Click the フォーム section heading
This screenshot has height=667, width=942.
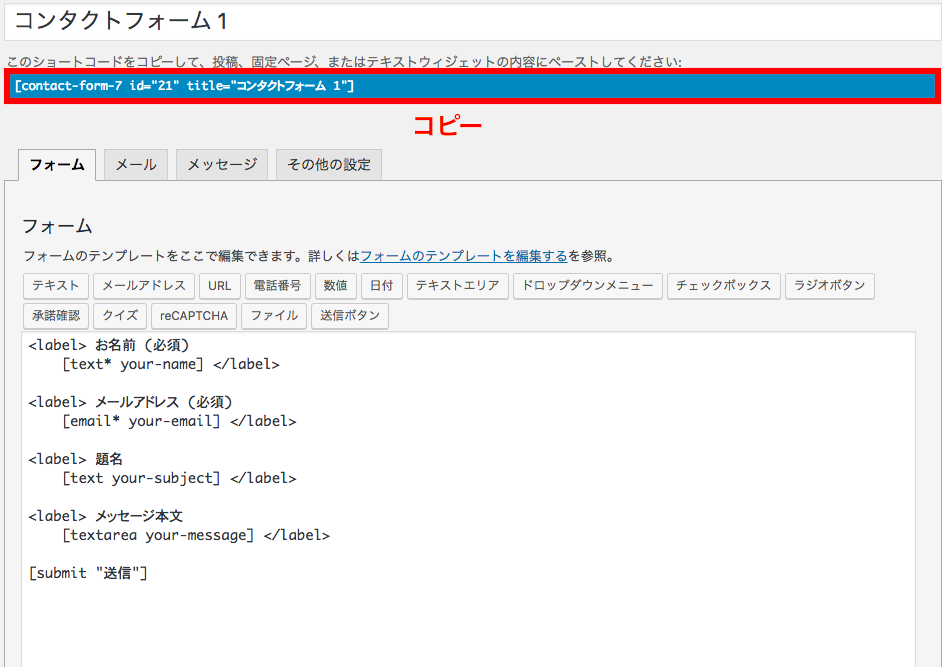(x=57, y=226)
